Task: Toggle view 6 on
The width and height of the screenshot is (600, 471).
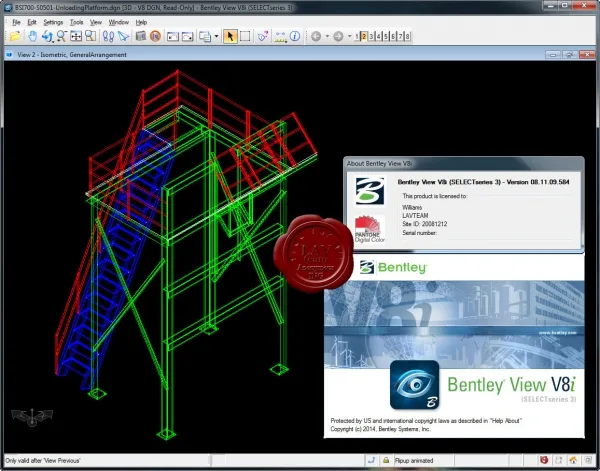Action: [x=393, y=36]
